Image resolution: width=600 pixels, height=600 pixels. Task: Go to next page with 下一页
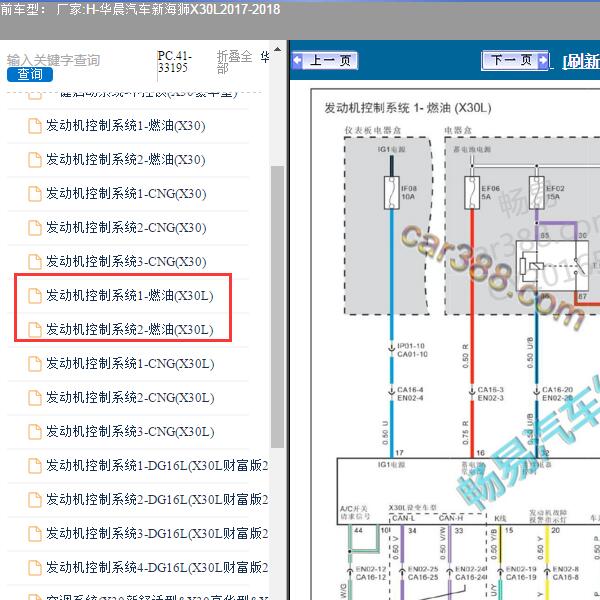(515, 60)
